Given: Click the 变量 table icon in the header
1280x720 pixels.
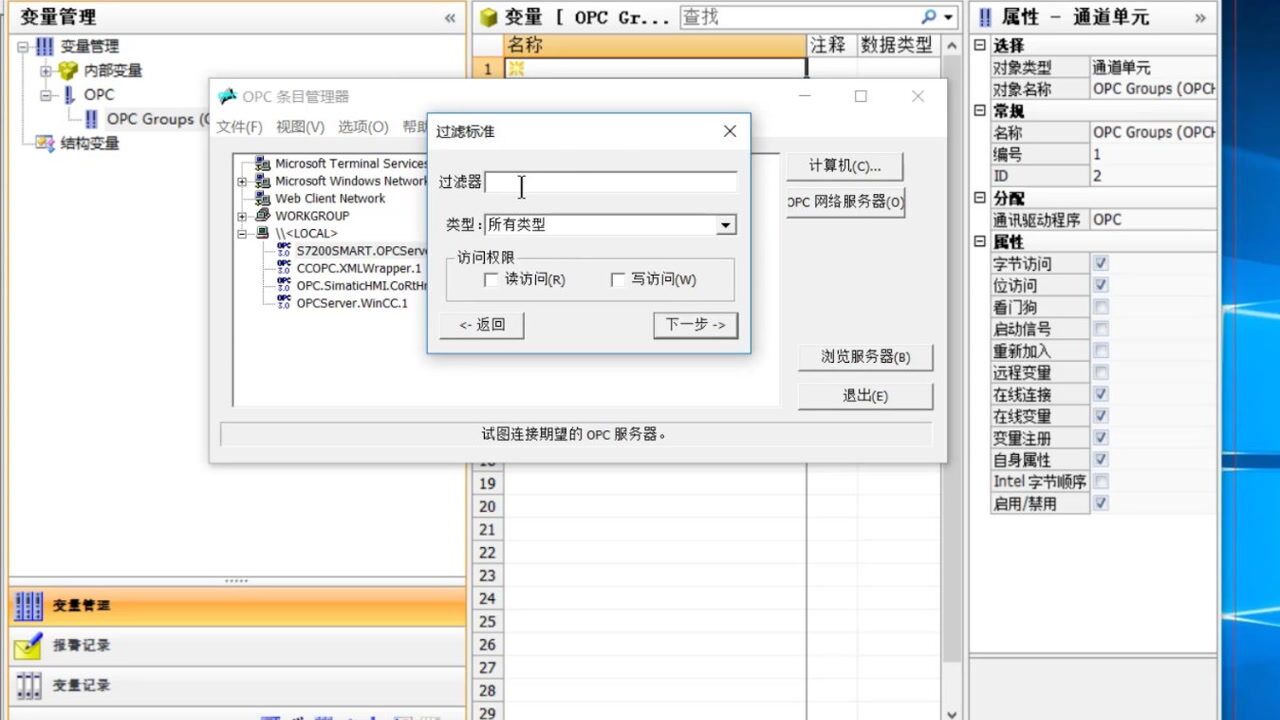Looking at the screenshot, I should 489,16.
